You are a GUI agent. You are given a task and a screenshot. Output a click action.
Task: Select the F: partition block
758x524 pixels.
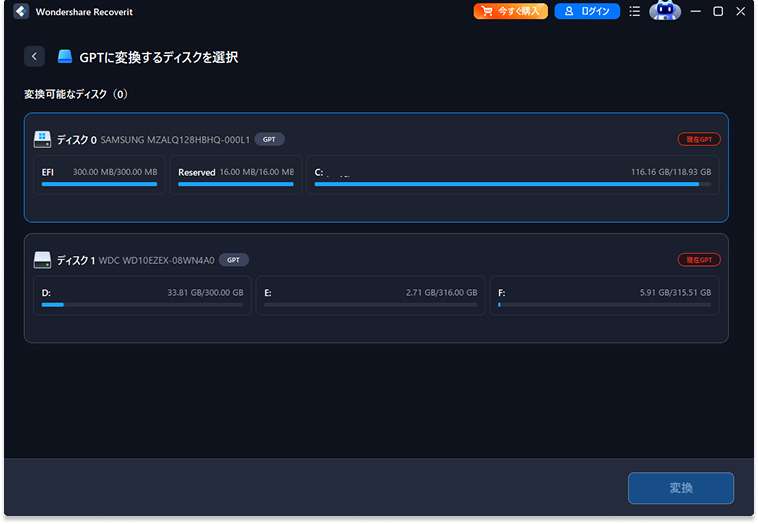604,296
